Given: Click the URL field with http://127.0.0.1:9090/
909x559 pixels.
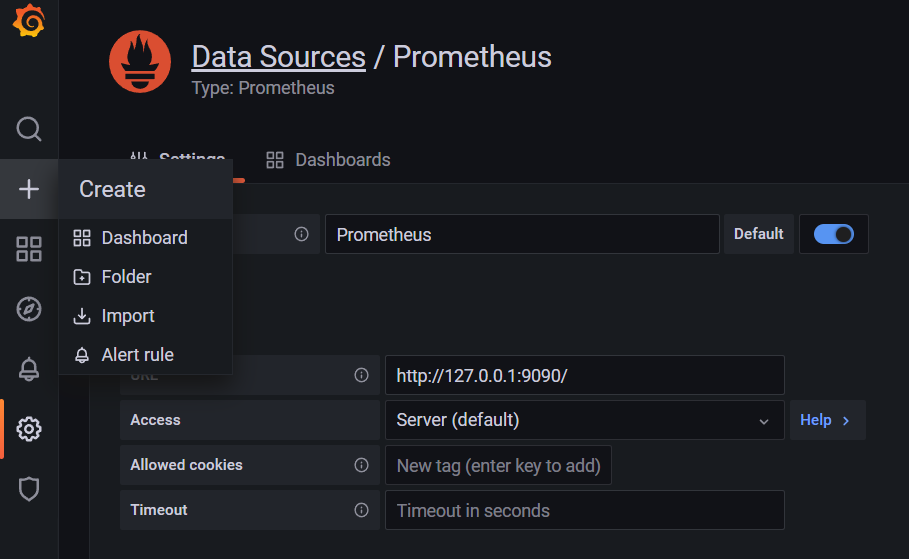Looking at the screenshot, I should coord(584,375).
